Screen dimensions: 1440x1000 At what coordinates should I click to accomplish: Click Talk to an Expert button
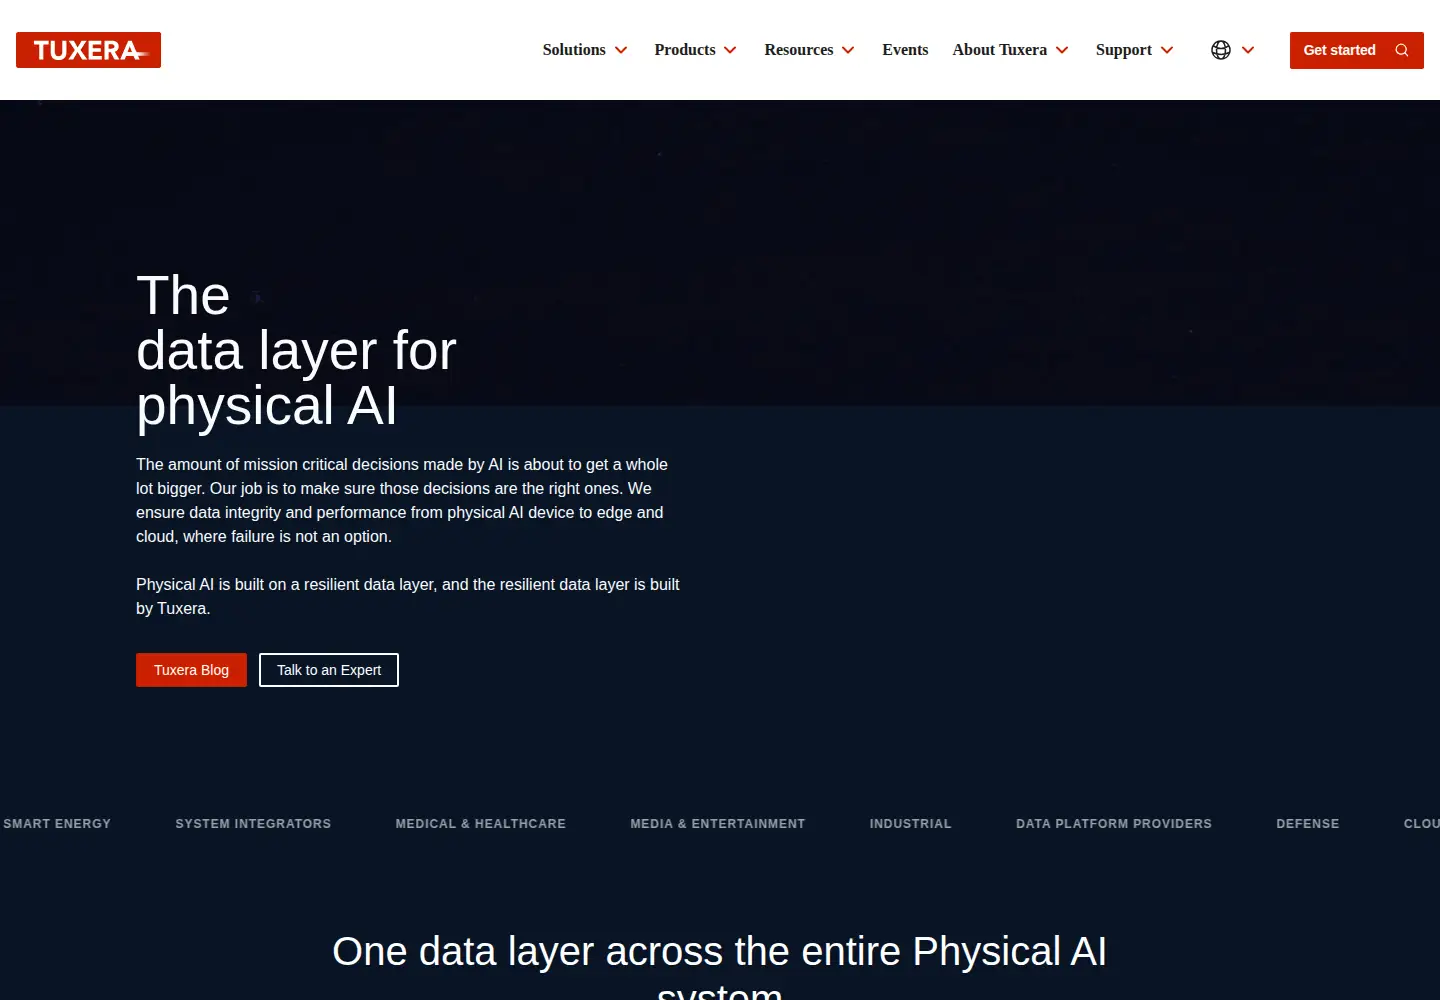point(329,670)
